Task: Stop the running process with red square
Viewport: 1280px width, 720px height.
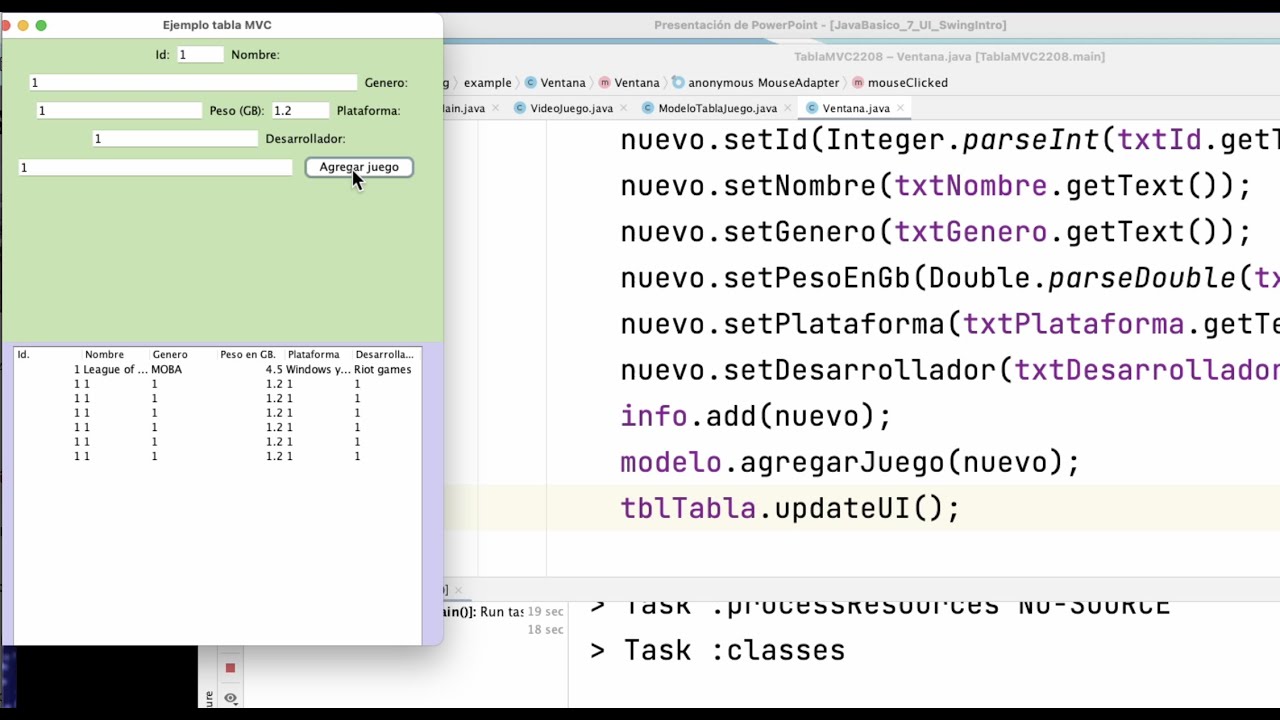Action: [x=230, y=668]
